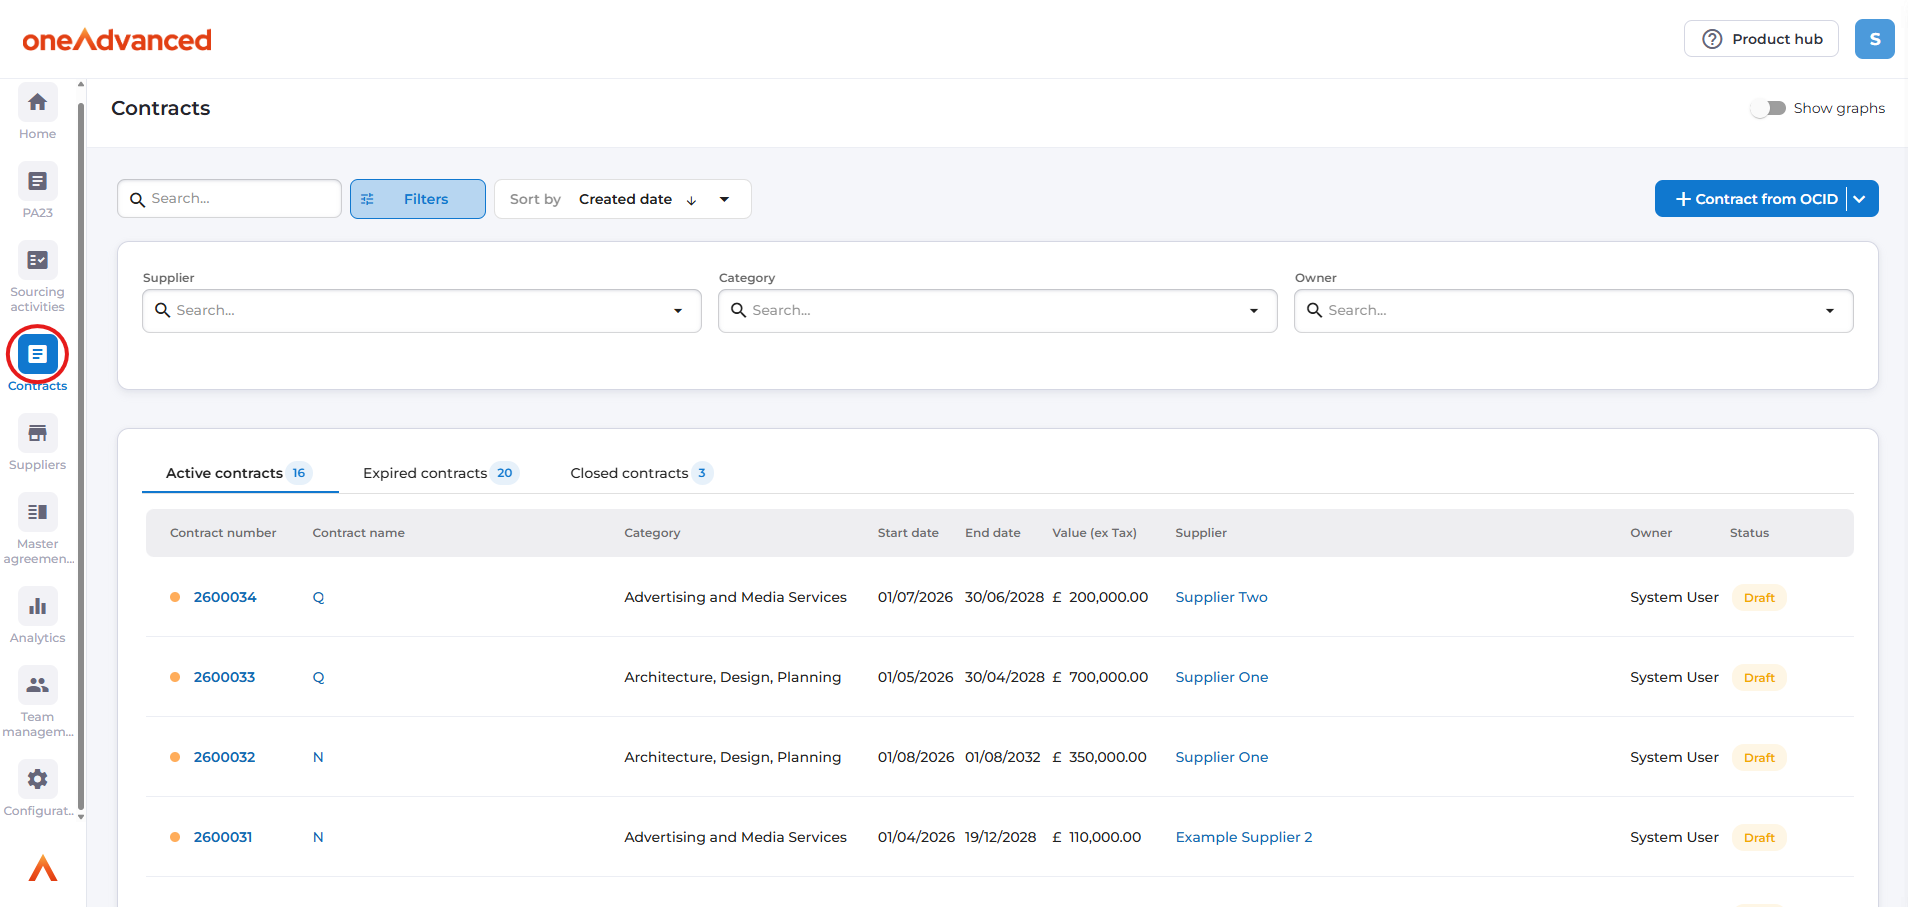The width and height of the screenshot is (1908, 907).
Task: Go to Suppliers in sidebar
Action: coord(37,434)
